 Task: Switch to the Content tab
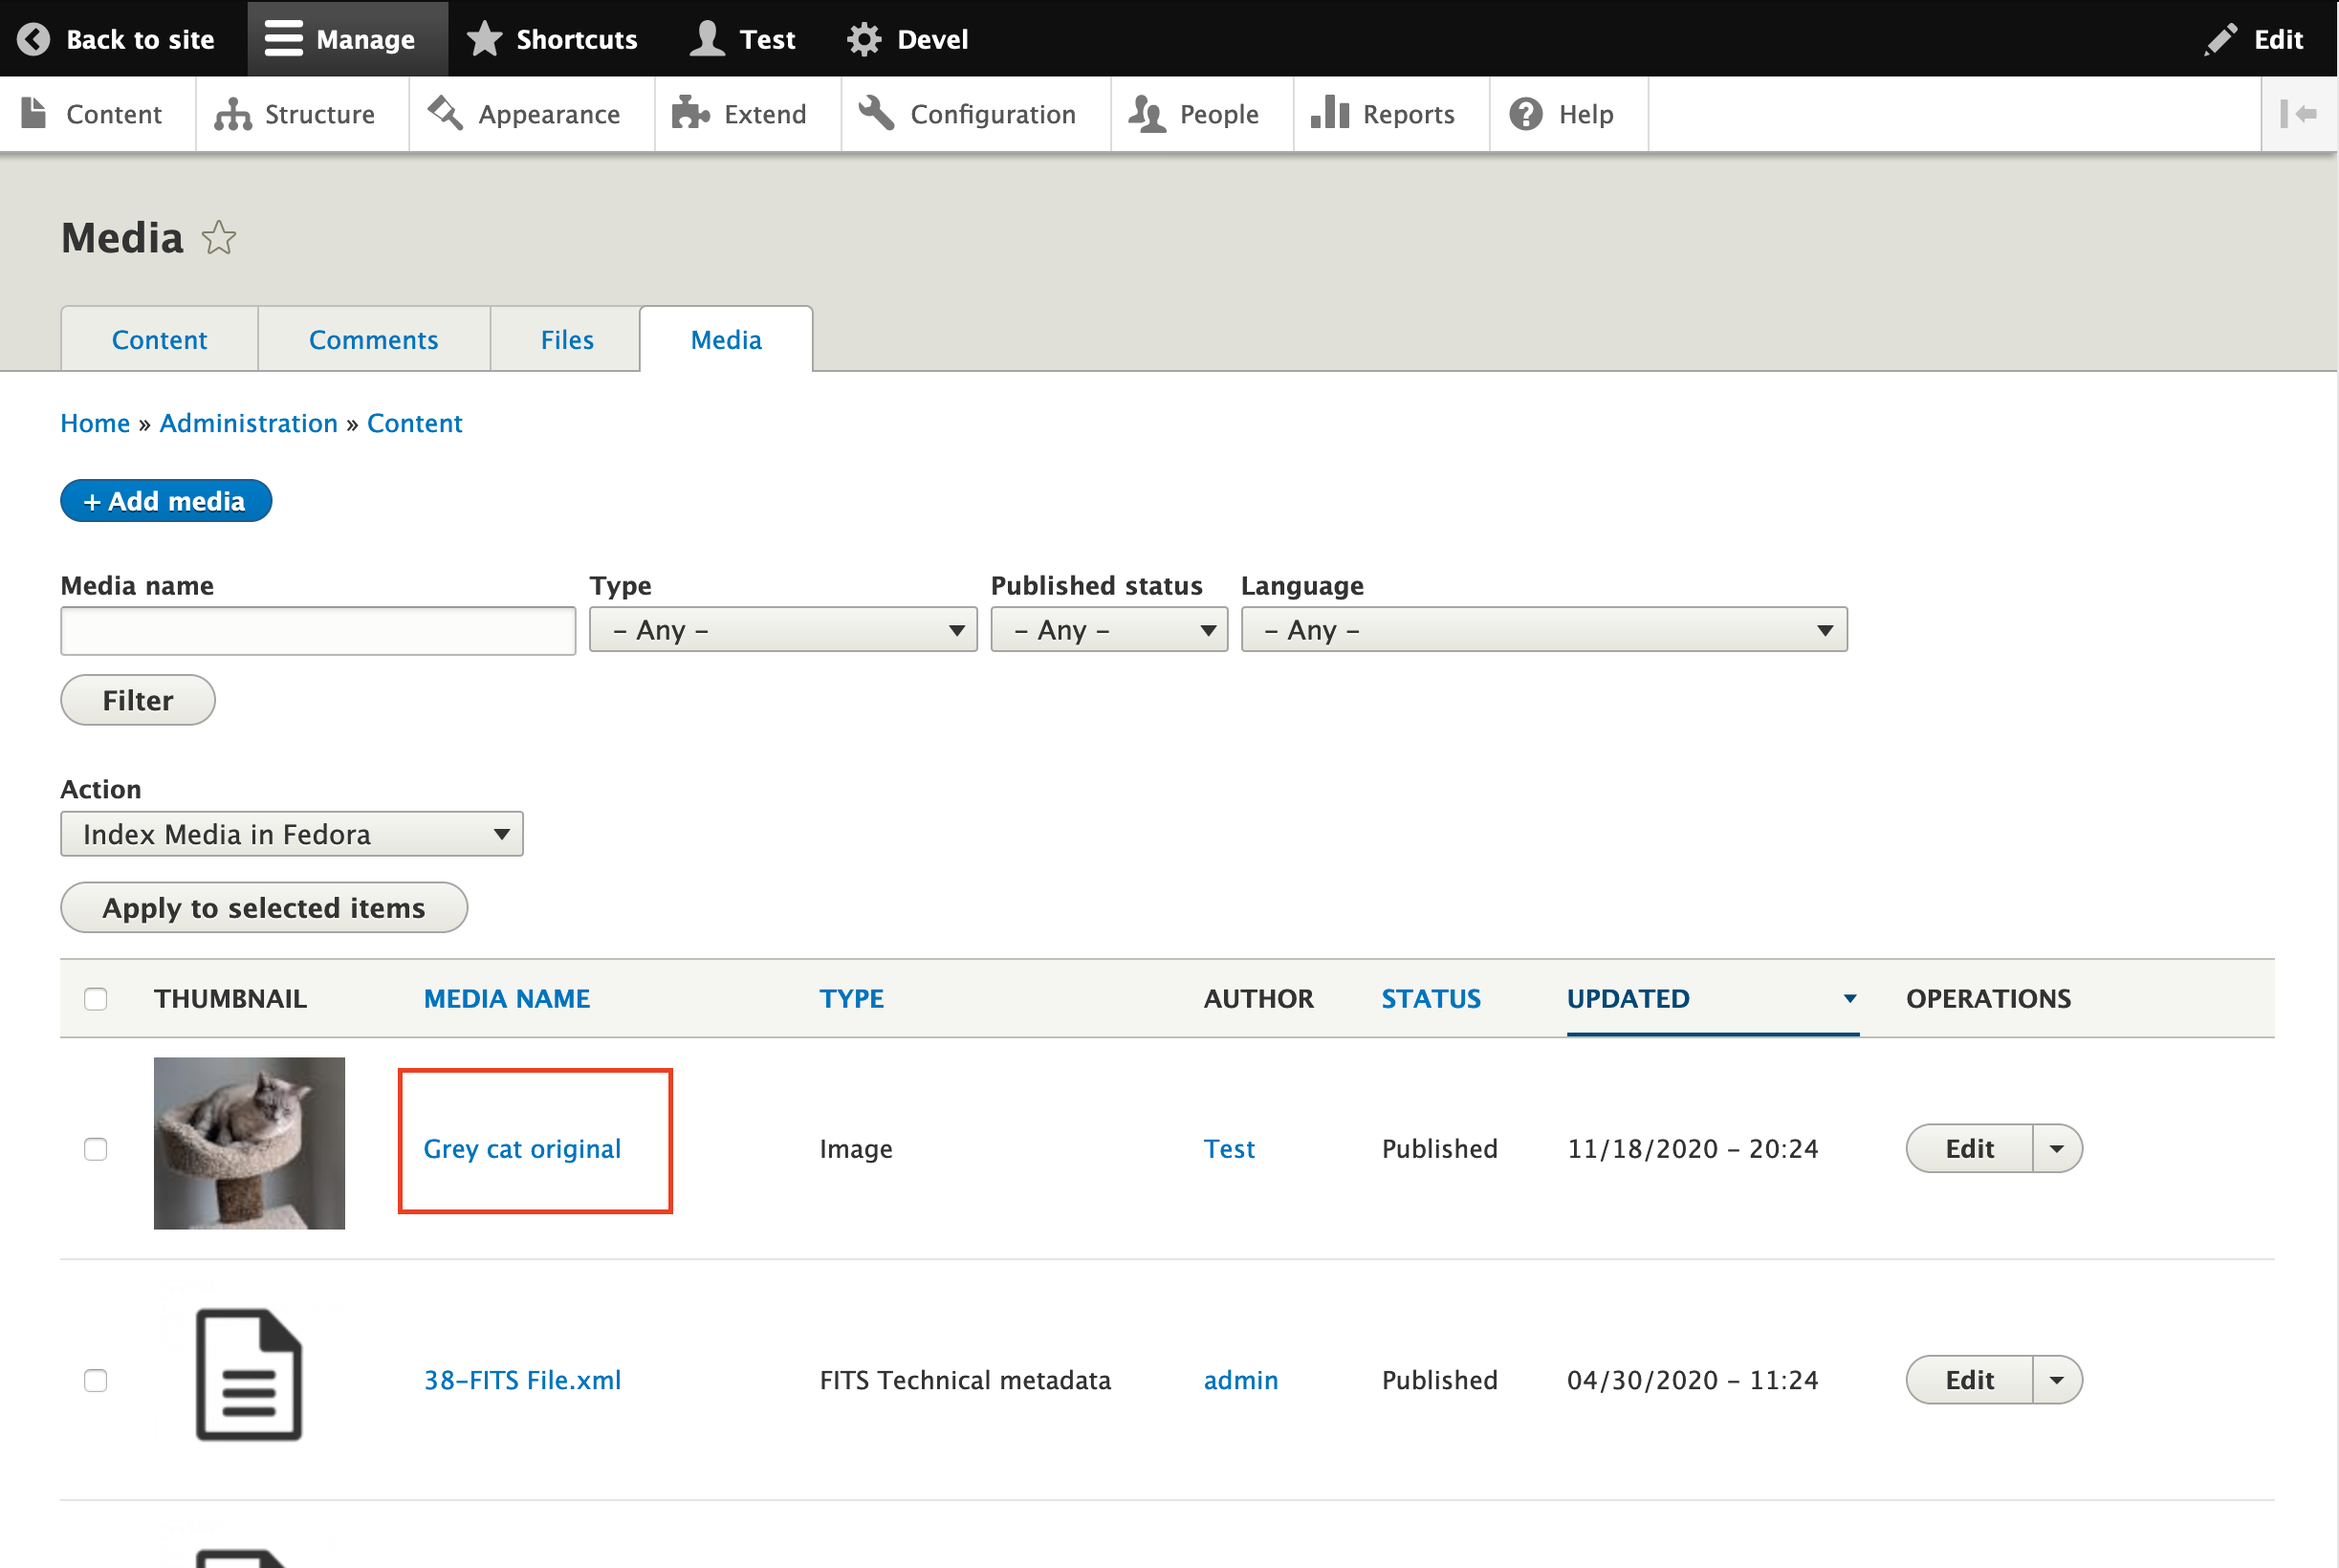[160, 339]
